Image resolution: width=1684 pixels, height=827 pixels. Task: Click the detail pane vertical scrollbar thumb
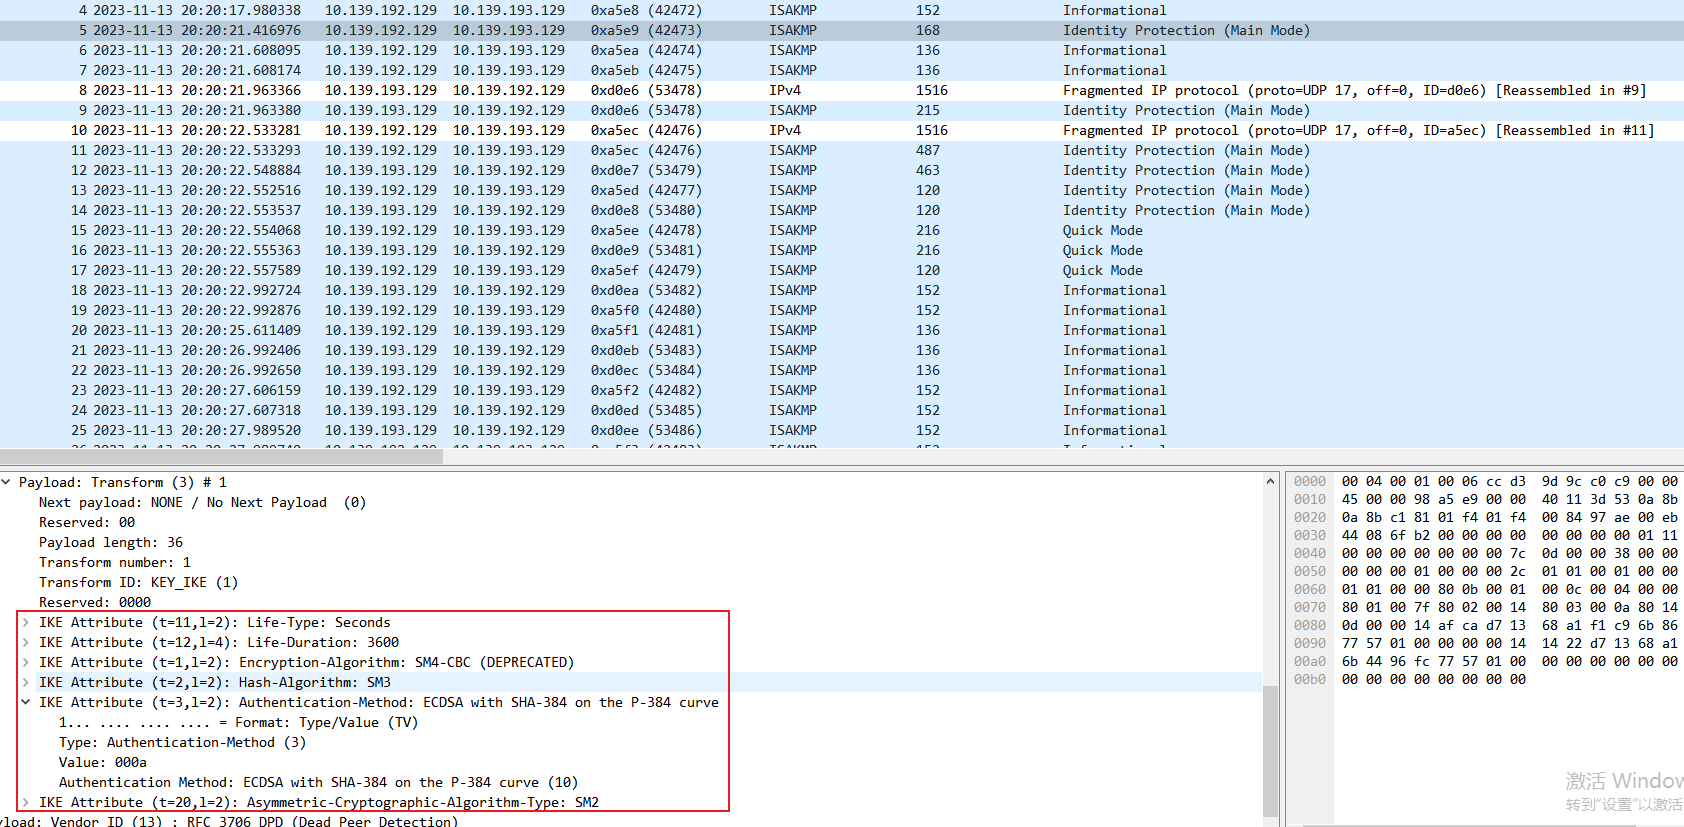[1270, 750]
